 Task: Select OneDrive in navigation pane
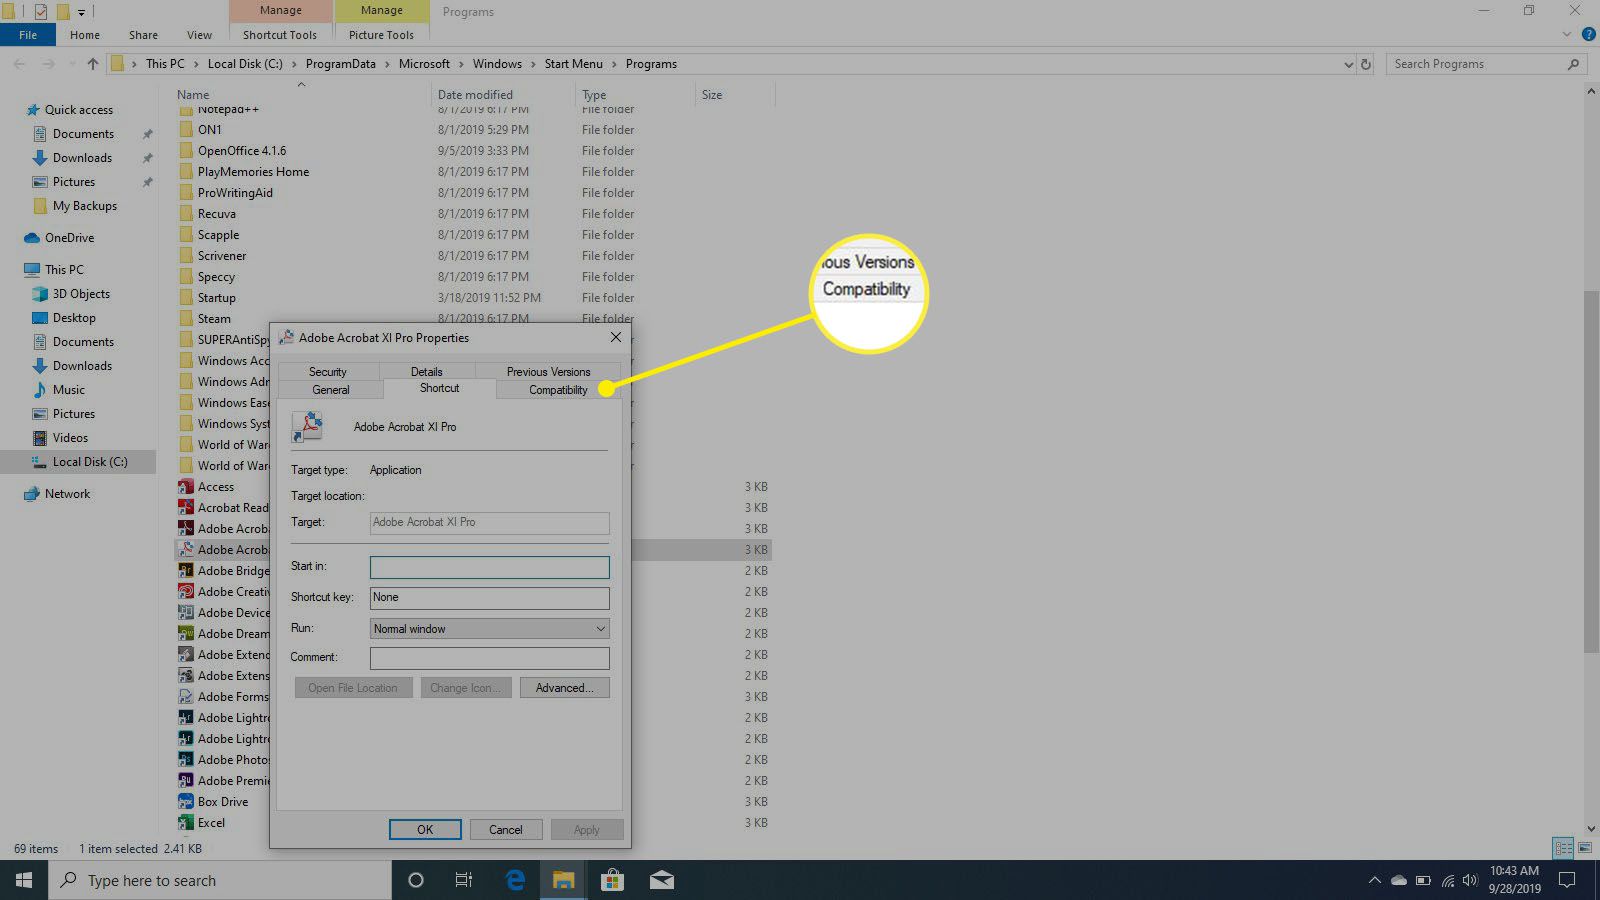click(x=69, y=238)
